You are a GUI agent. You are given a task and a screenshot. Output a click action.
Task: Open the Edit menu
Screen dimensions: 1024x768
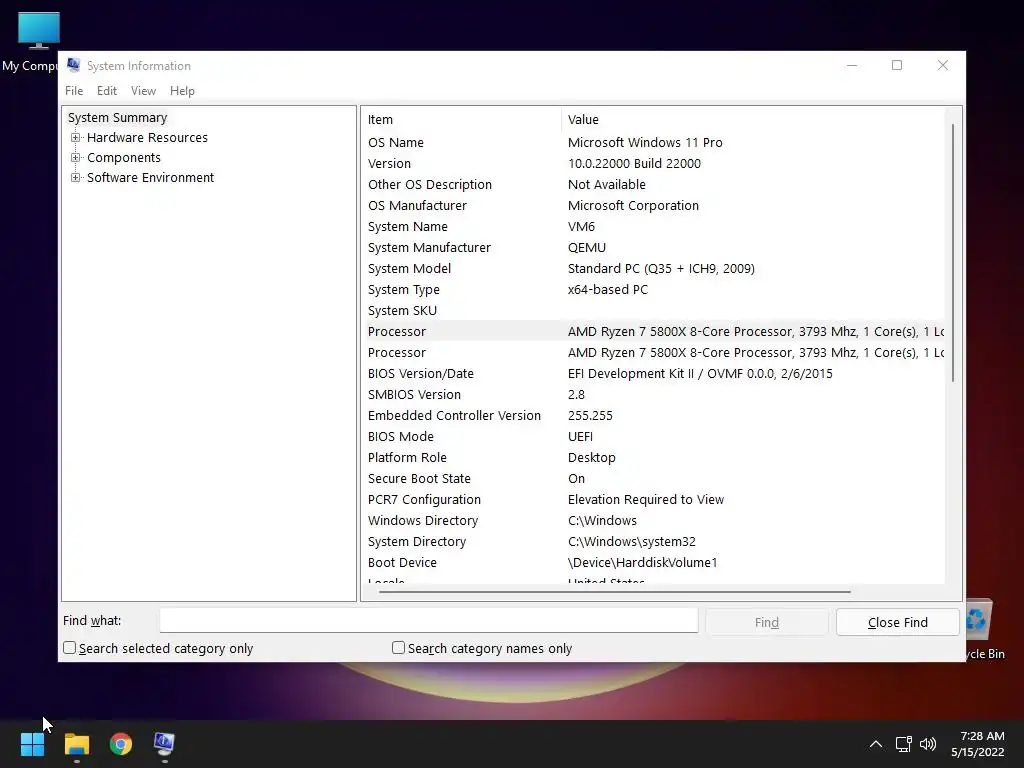point(106,91)
